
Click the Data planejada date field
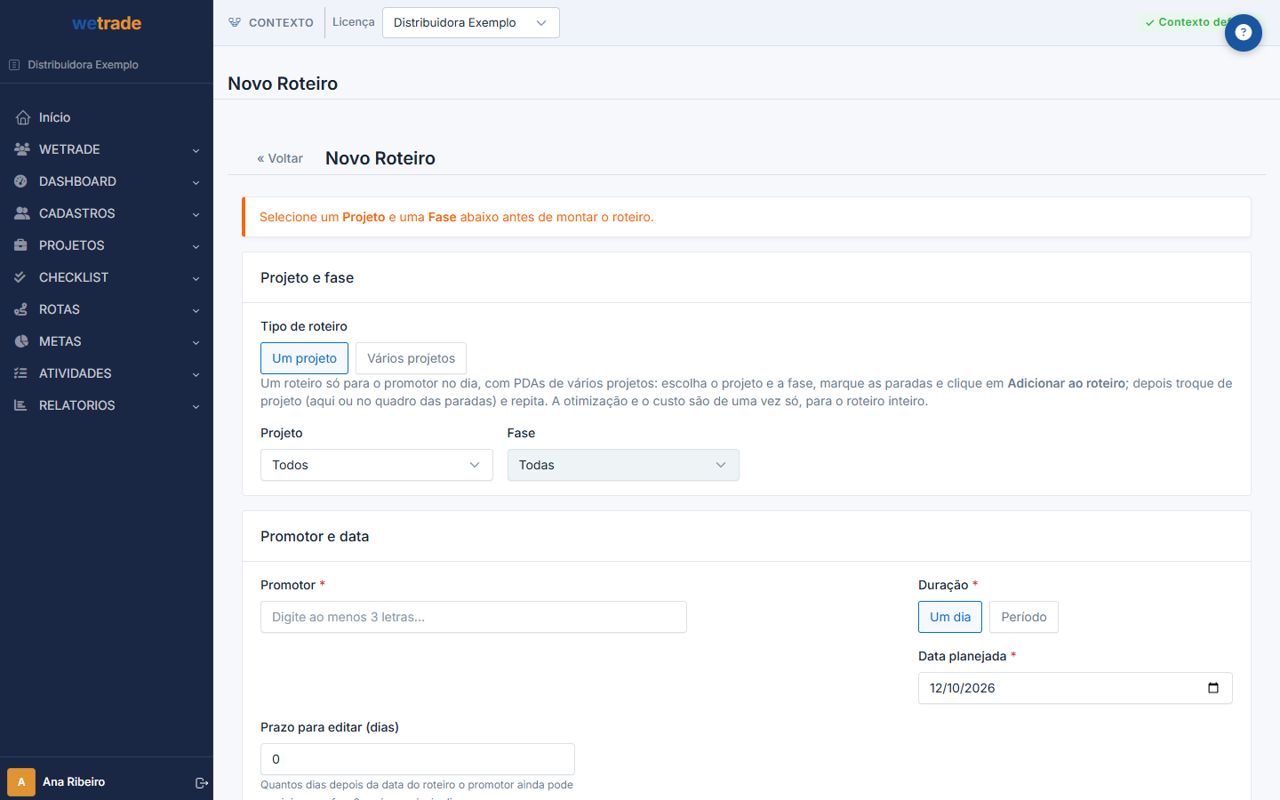(1075, 688)
